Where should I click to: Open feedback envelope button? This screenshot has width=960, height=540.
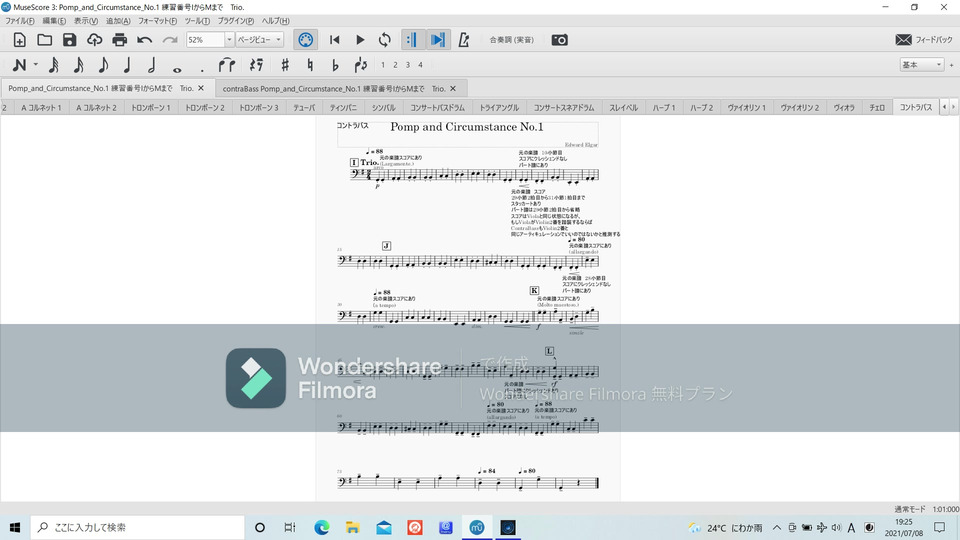[924, 40]
